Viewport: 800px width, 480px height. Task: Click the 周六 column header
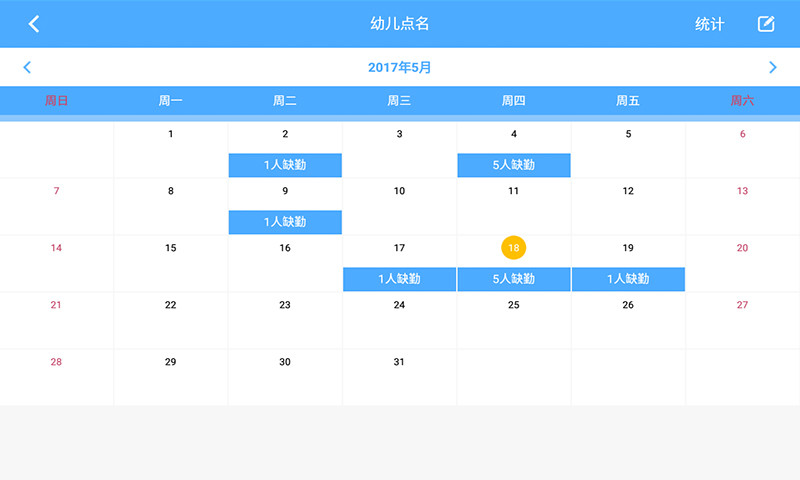pyautogui.click(x=742, y=101)
